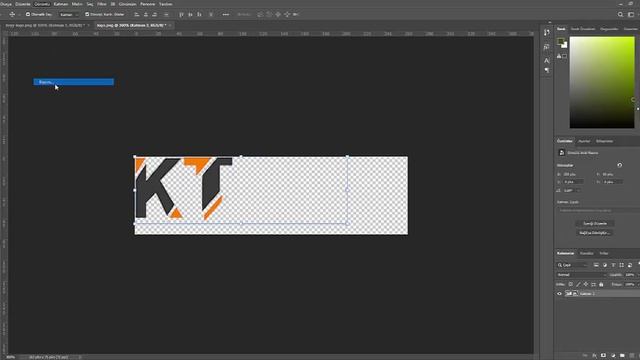Click the İçeriği Düzenle button
Viewport: 640px width, 360px height.
(x=595, y=224)
